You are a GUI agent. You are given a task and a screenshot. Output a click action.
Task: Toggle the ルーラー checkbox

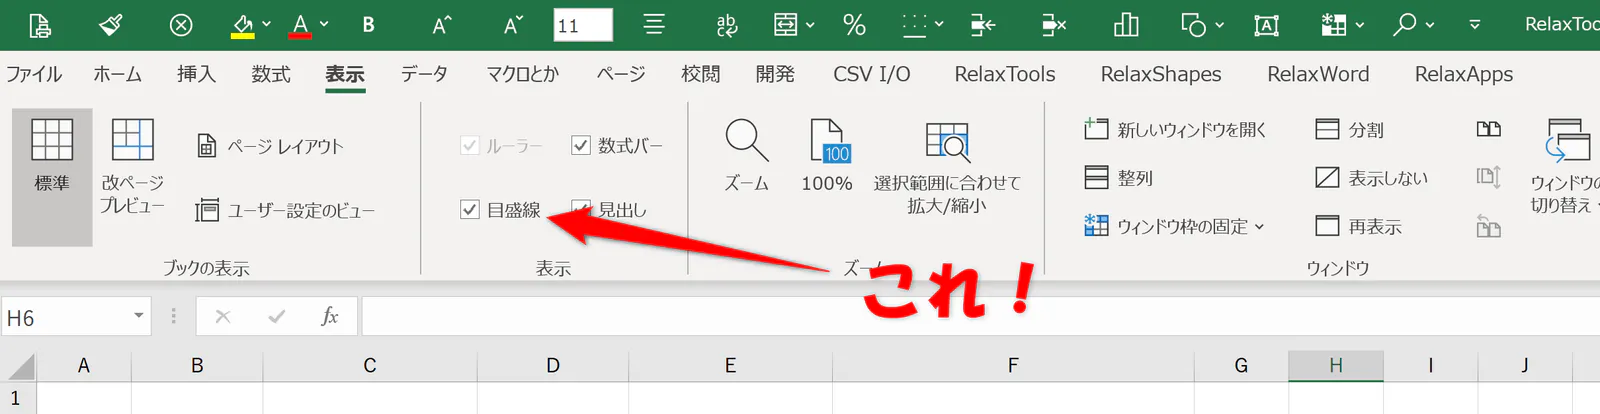[470, 146]
